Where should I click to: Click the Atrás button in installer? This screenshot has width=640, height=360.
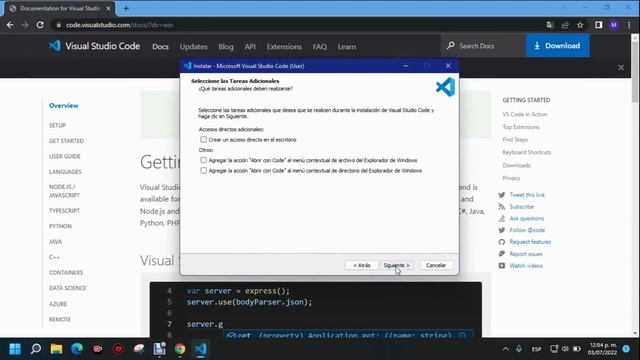pos(362,265)
